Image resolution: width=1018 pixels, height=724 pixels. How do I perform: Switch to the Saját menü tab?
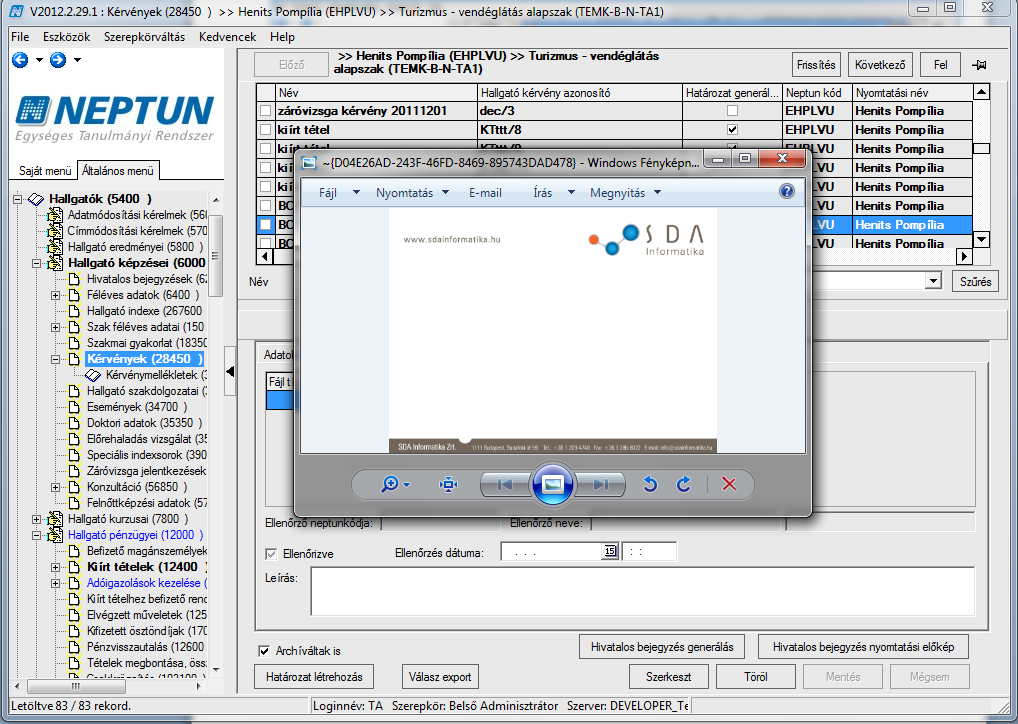coord(45,171)
